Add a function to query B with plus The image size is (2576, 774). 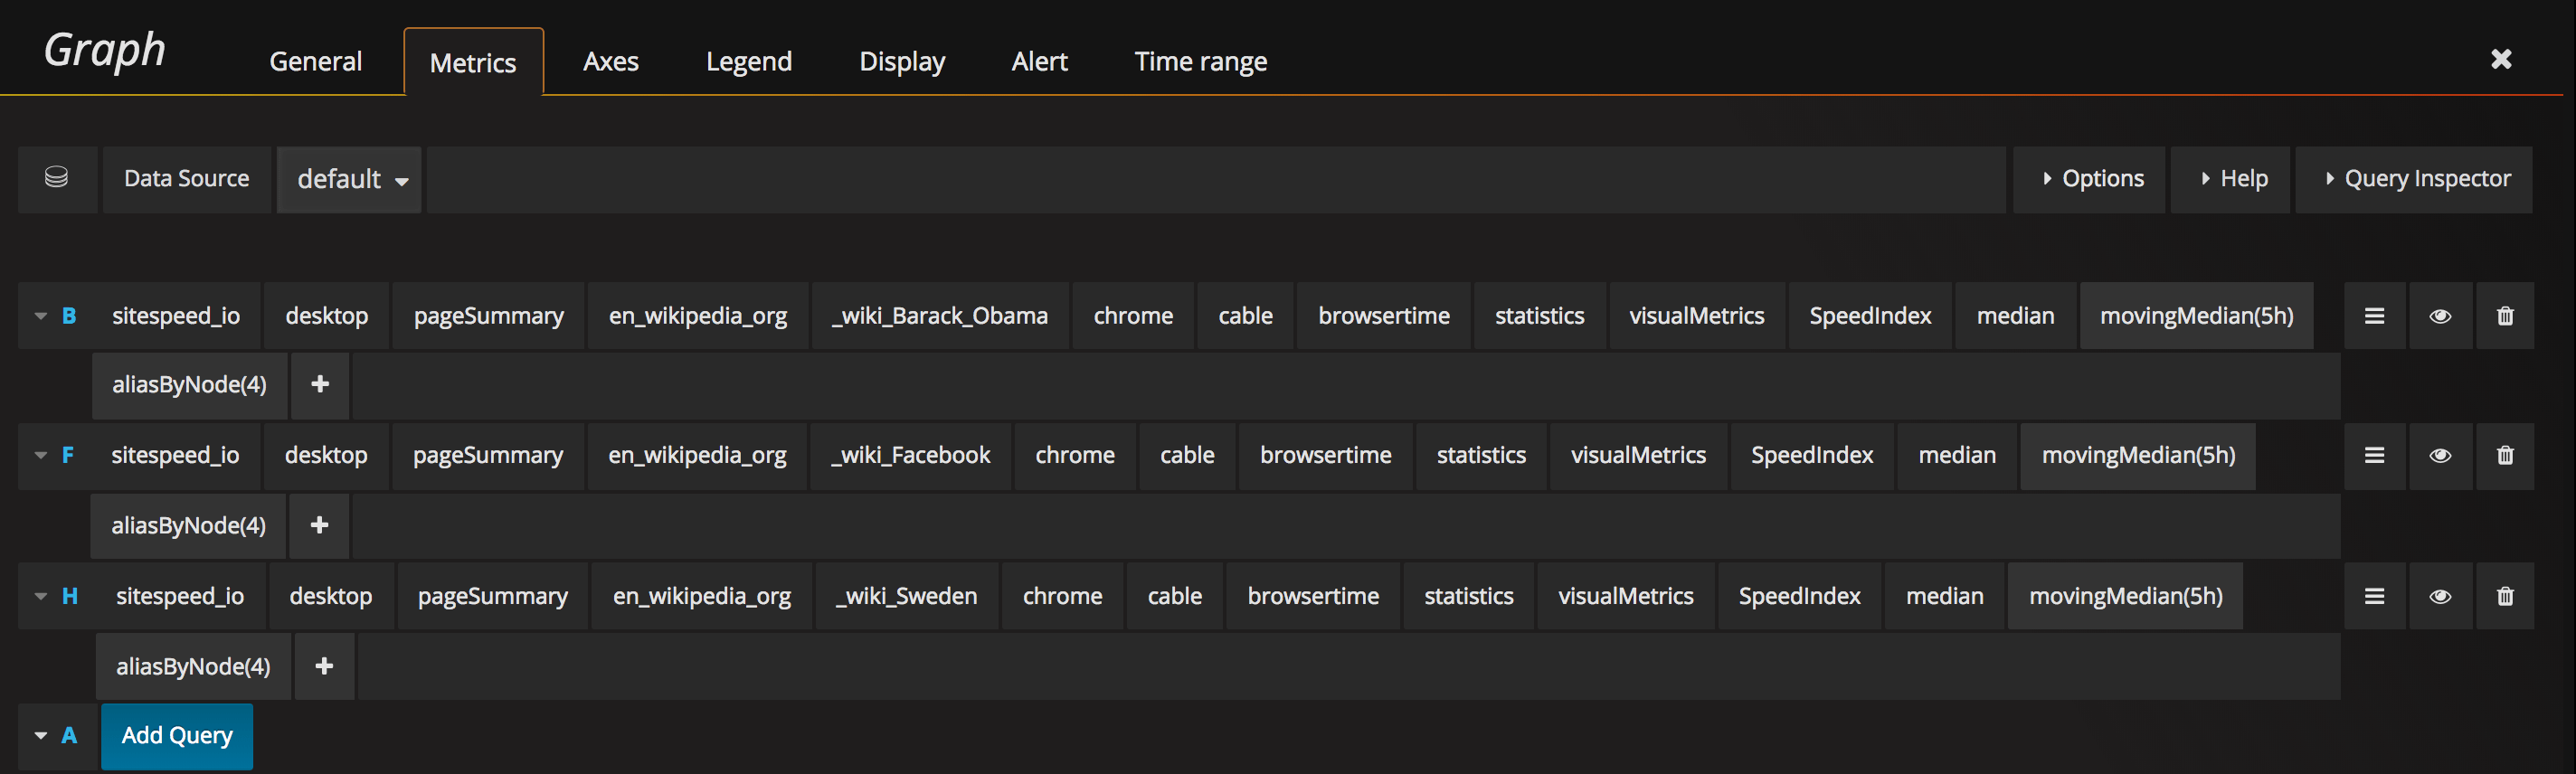320,385
